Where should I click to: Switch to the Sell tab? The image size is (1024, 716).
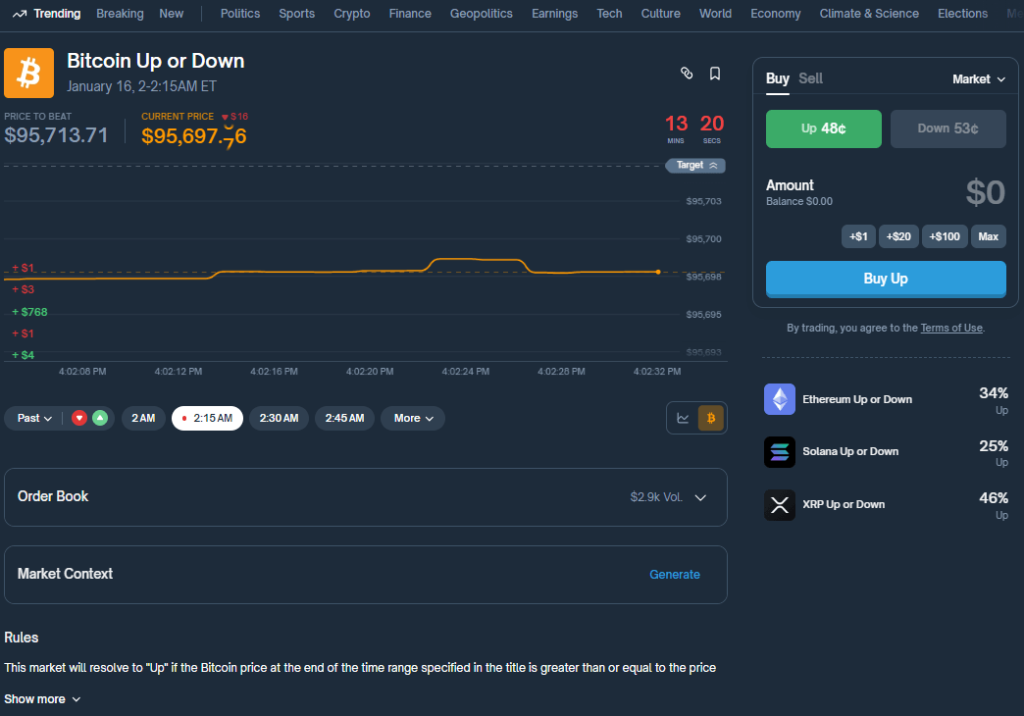pos(810,79)
